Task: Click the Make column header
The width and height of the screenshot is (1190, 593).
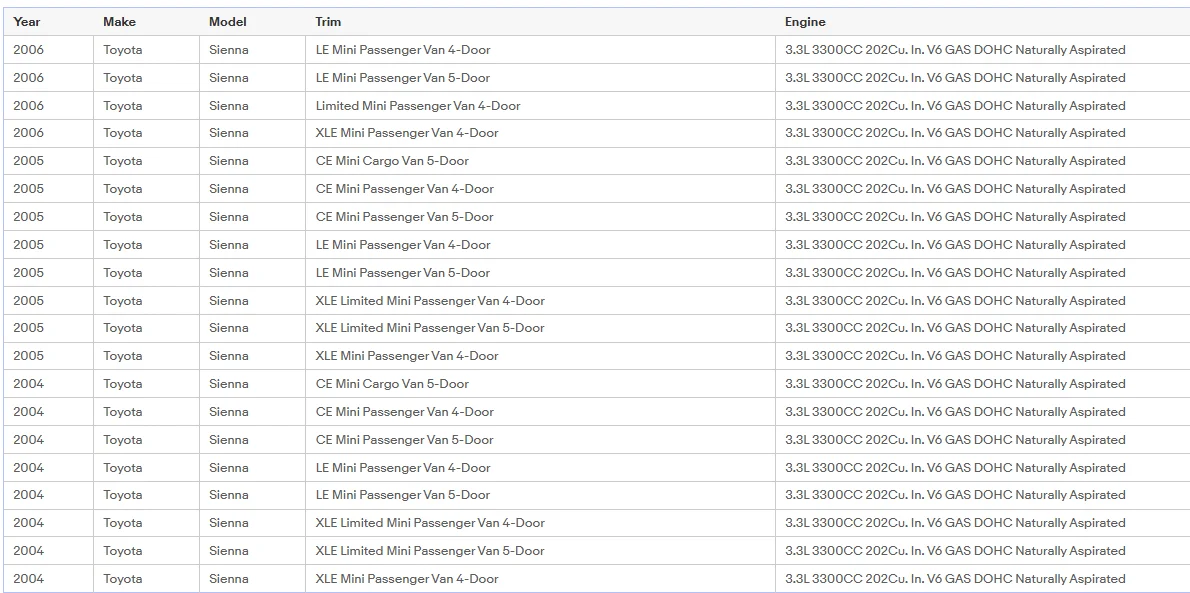Action: [x=119, y=22]
